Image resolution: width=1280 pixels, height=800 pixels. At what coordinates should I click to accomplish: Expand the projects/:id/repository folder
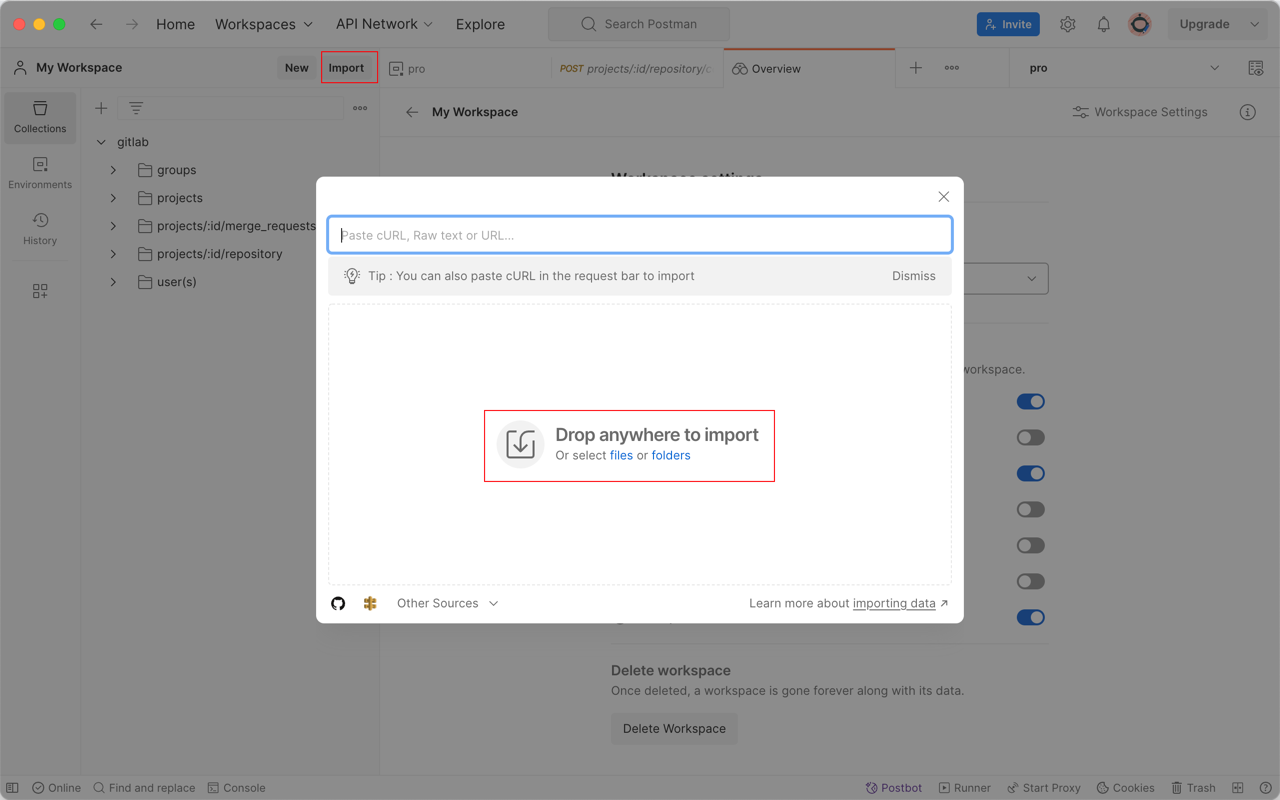(113, 254)
